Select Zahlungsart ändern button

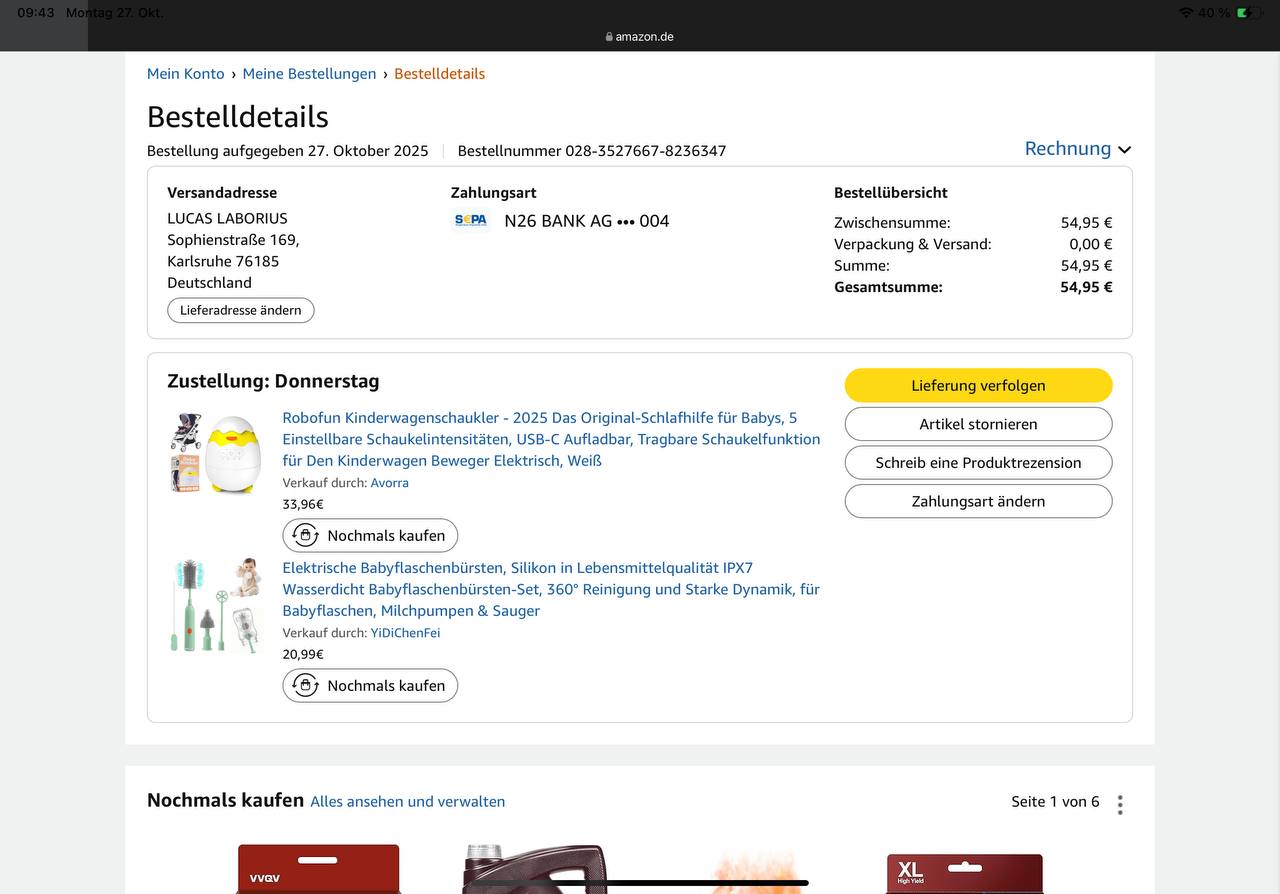coord(978,502)
